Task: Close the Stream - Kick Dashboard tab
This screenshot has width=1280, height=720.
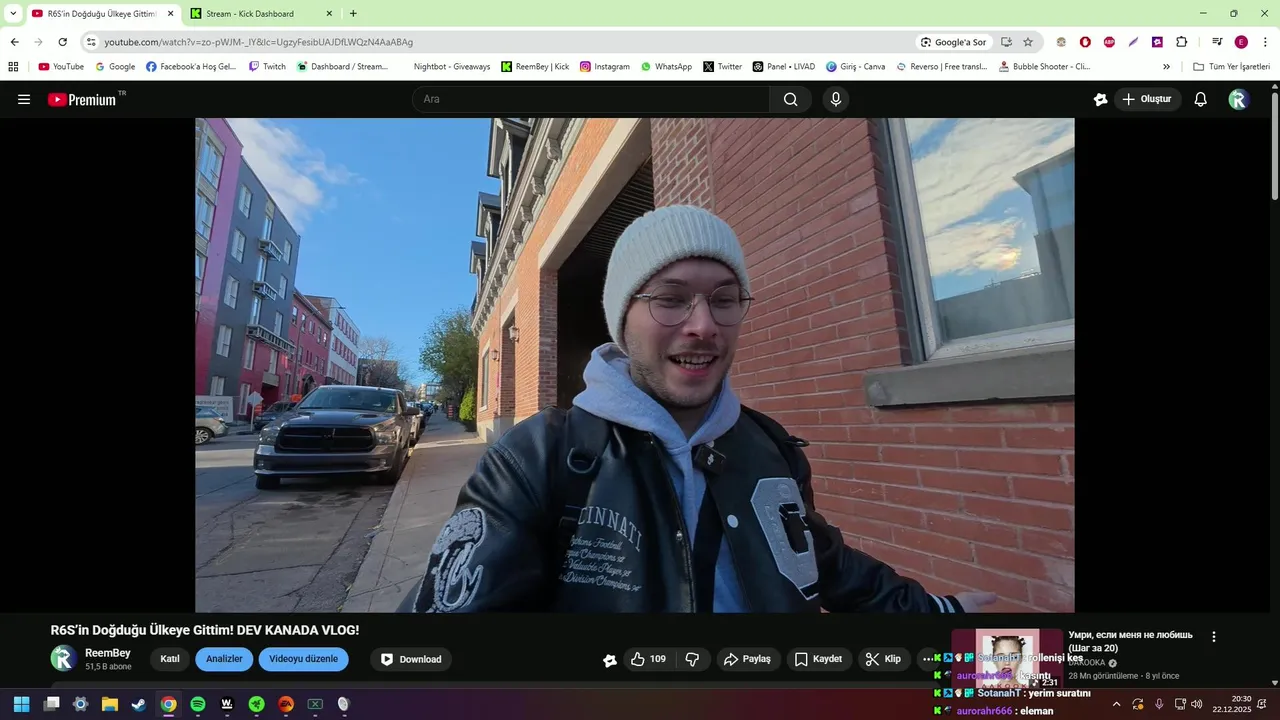Action: (x=329, y=14)
